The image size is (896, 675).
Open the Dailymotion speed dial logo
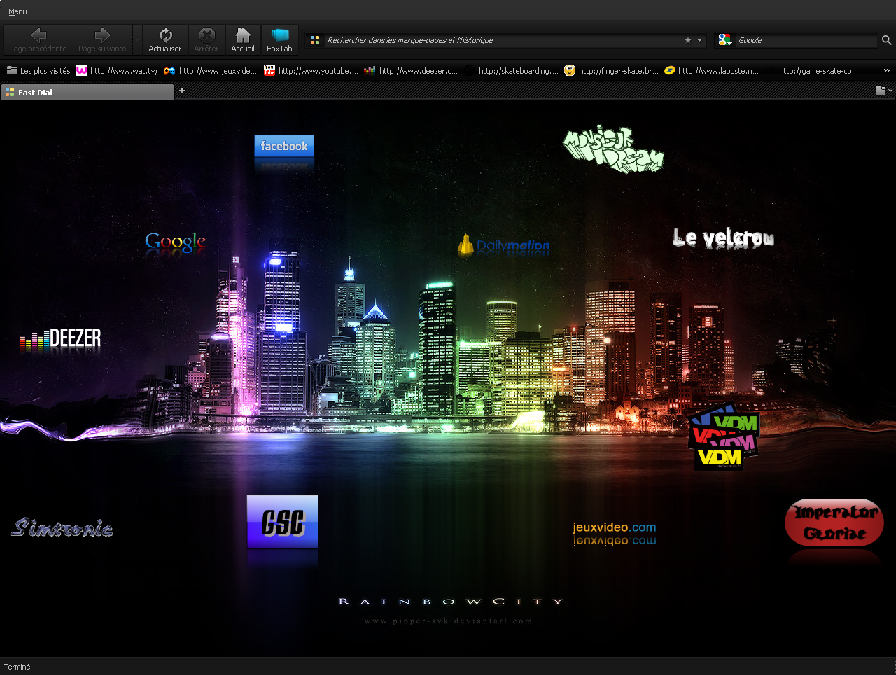click(x=503, y=245)
